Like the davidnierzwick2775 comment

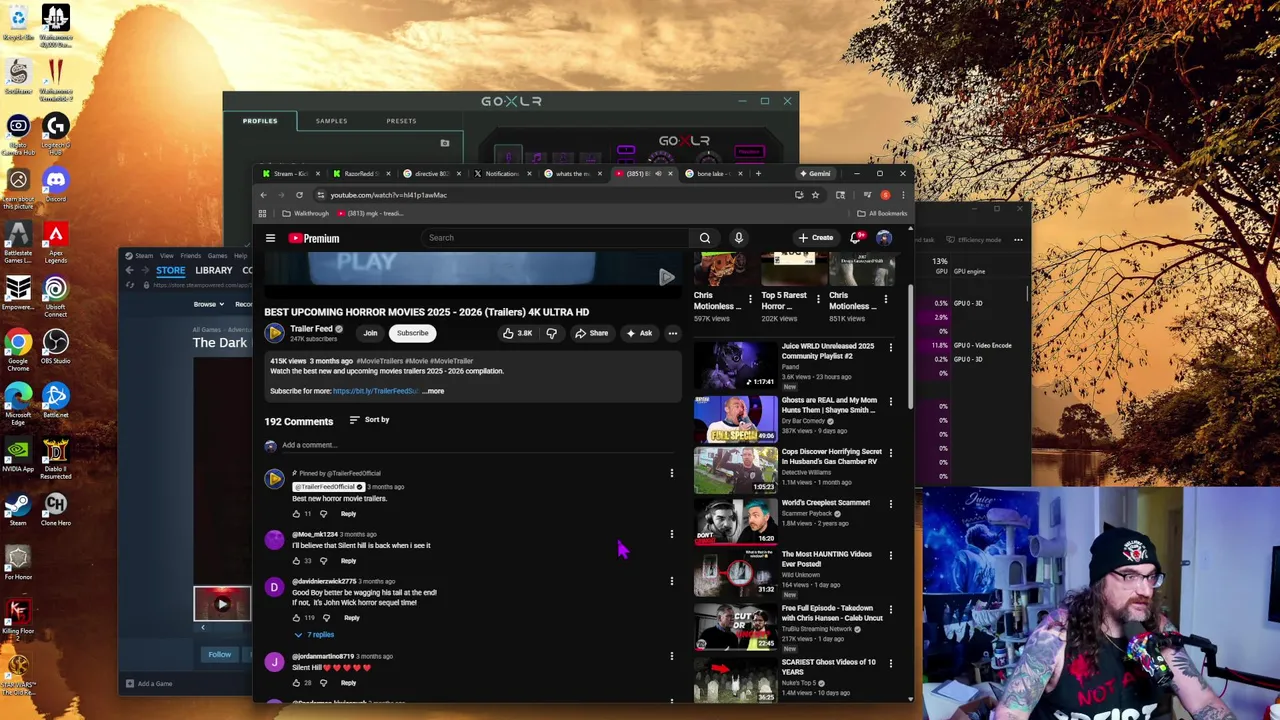point(296,618)
